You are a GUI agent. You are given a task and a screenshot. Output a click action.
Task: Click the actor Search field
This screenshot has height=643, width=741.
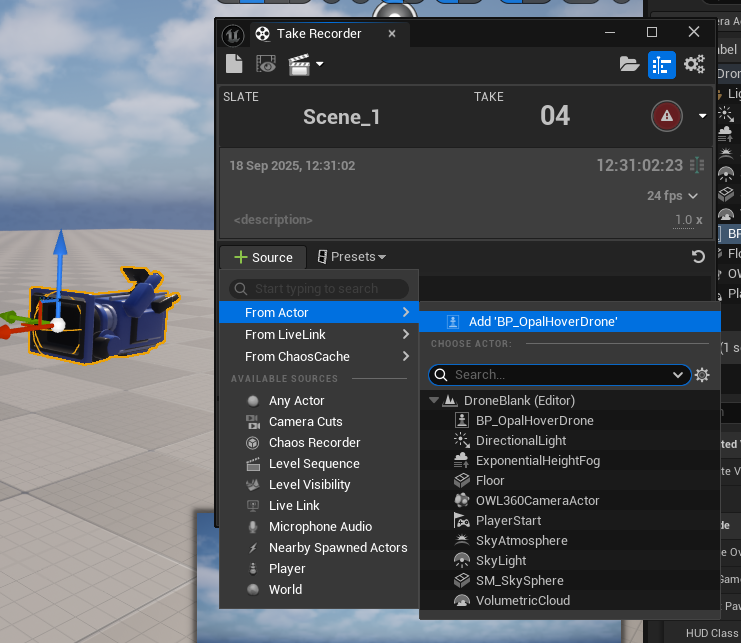557,375
